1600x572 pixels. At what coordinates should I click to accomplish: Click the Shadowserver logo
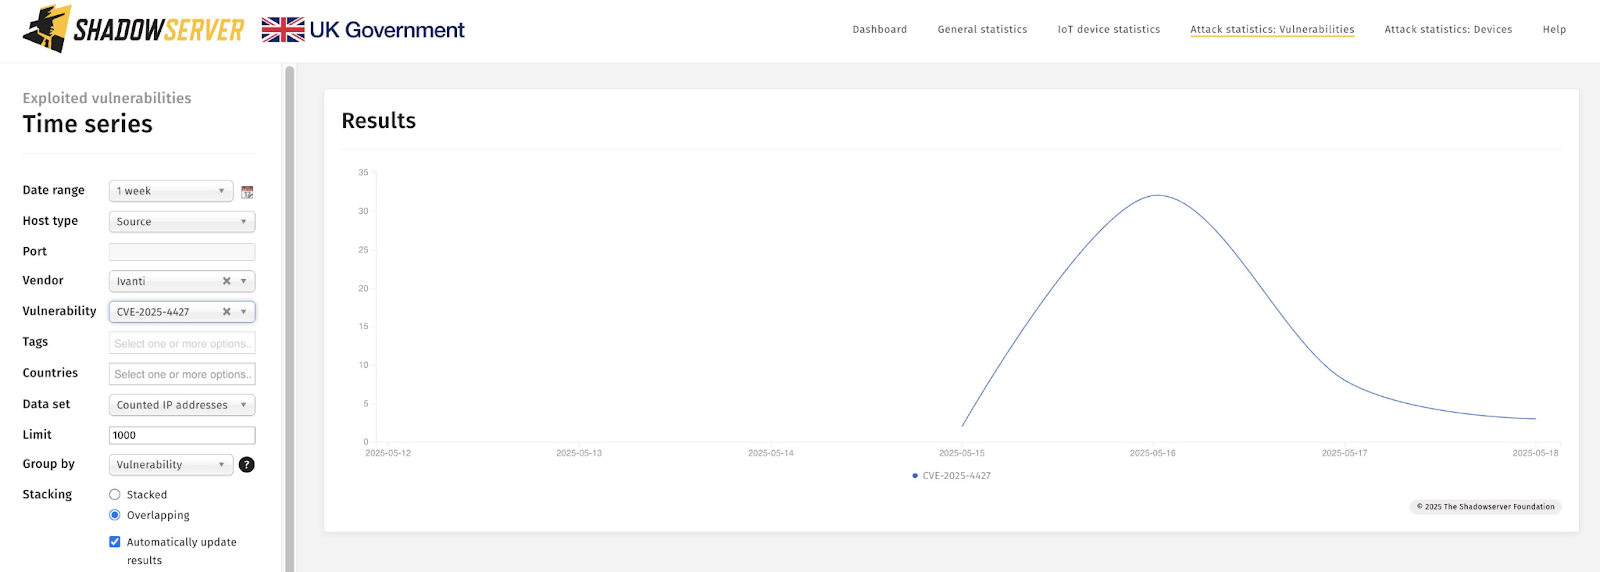point(133,29)
